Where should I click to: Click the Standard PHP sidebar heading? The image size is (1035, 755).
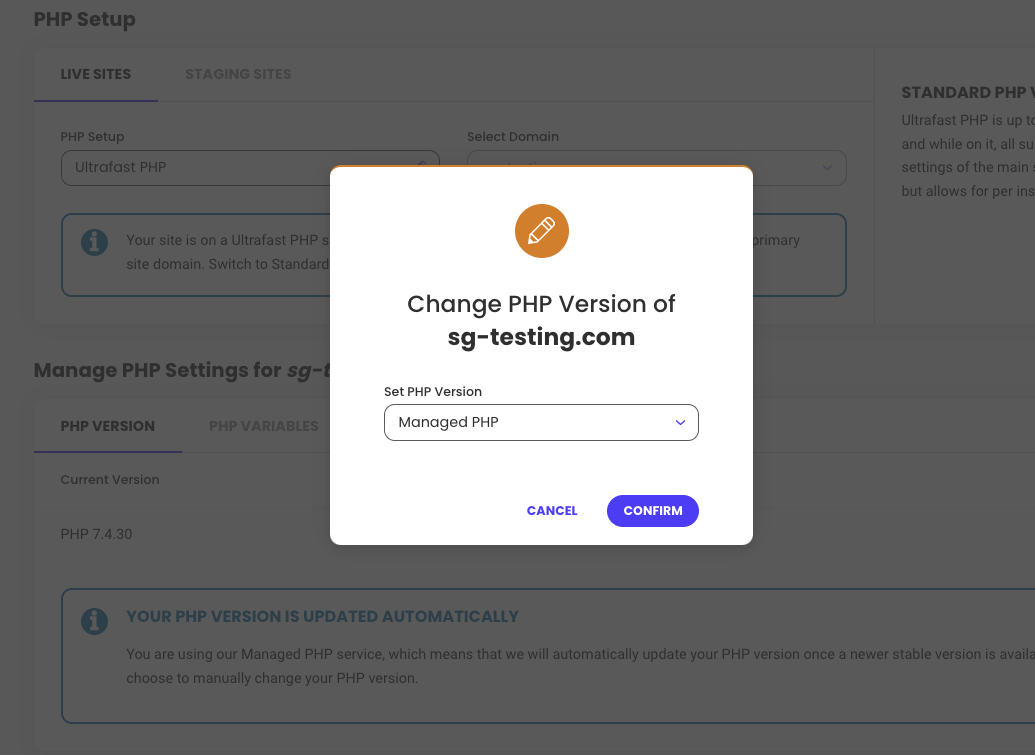tap(965, 92)
